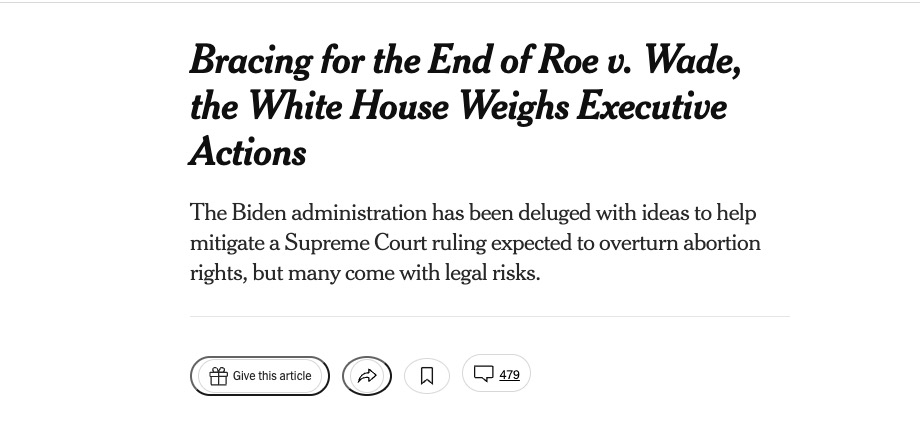Click the "Give this article" label
Viewport: 920px width, 421px height.
pos(272,376)
